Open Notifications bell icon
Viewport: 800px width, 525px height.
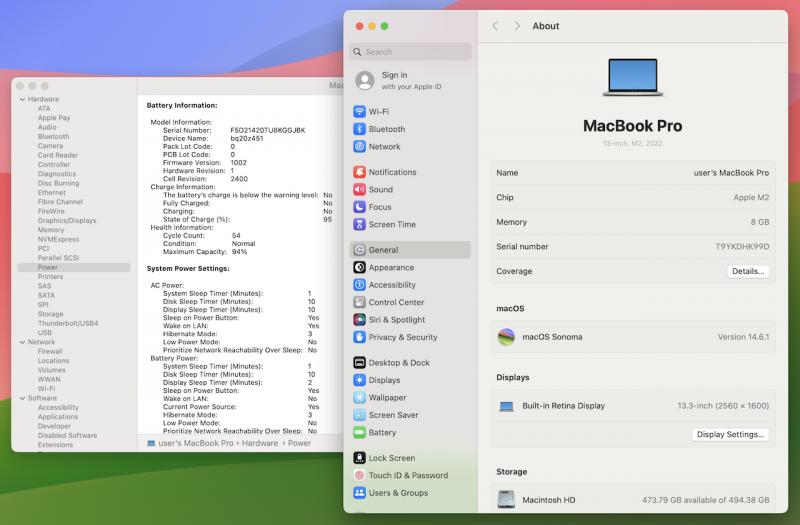click(359, 172)
